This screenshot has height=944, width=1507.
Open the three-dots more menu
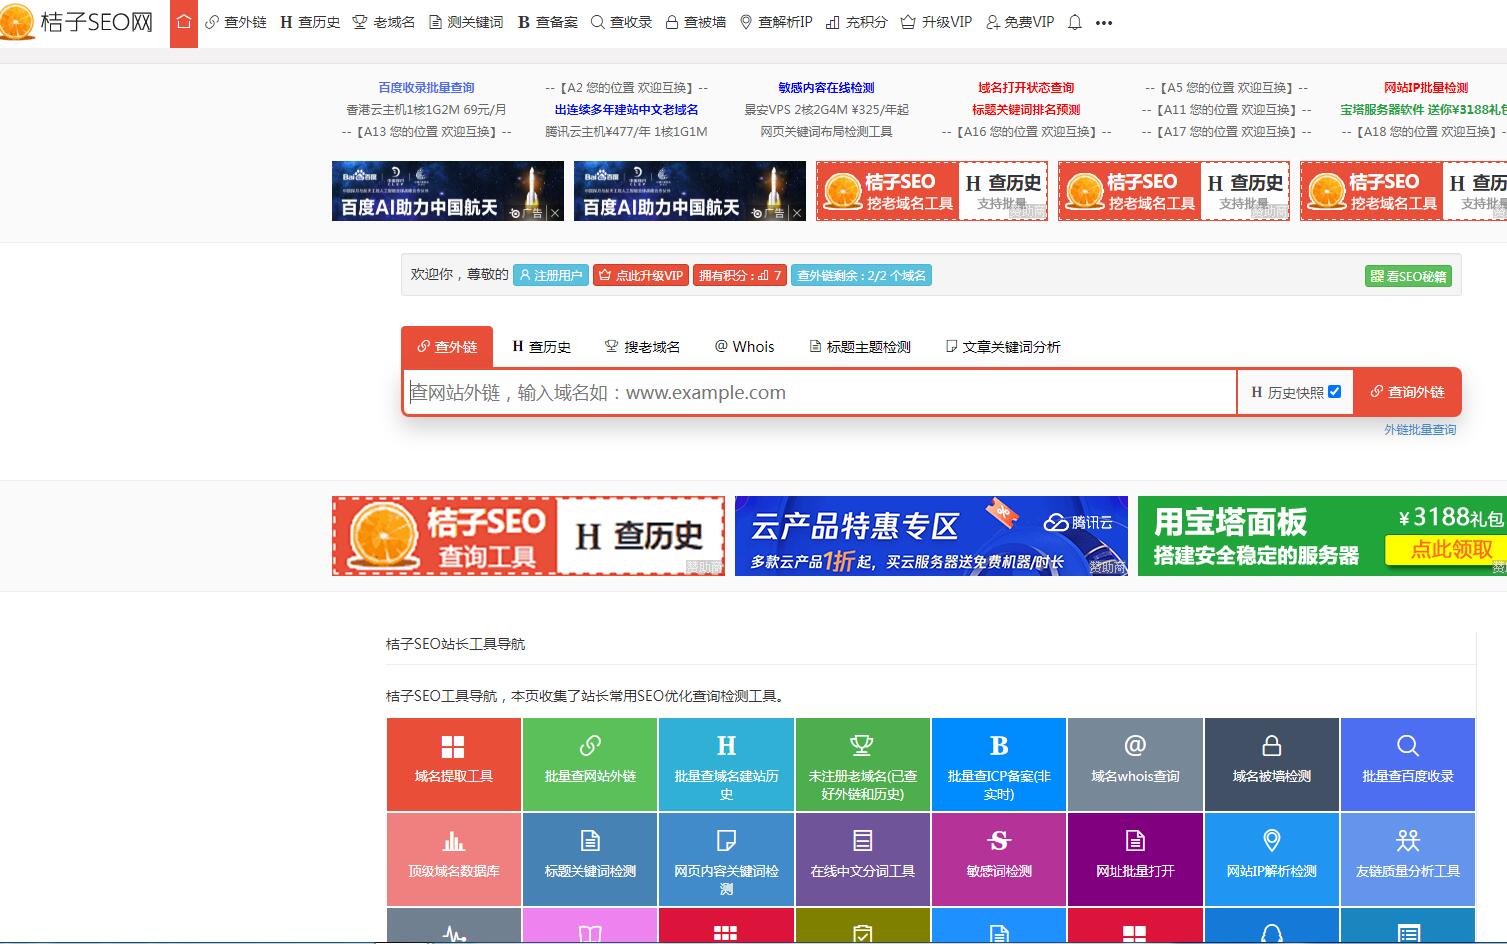[1104, 23]
